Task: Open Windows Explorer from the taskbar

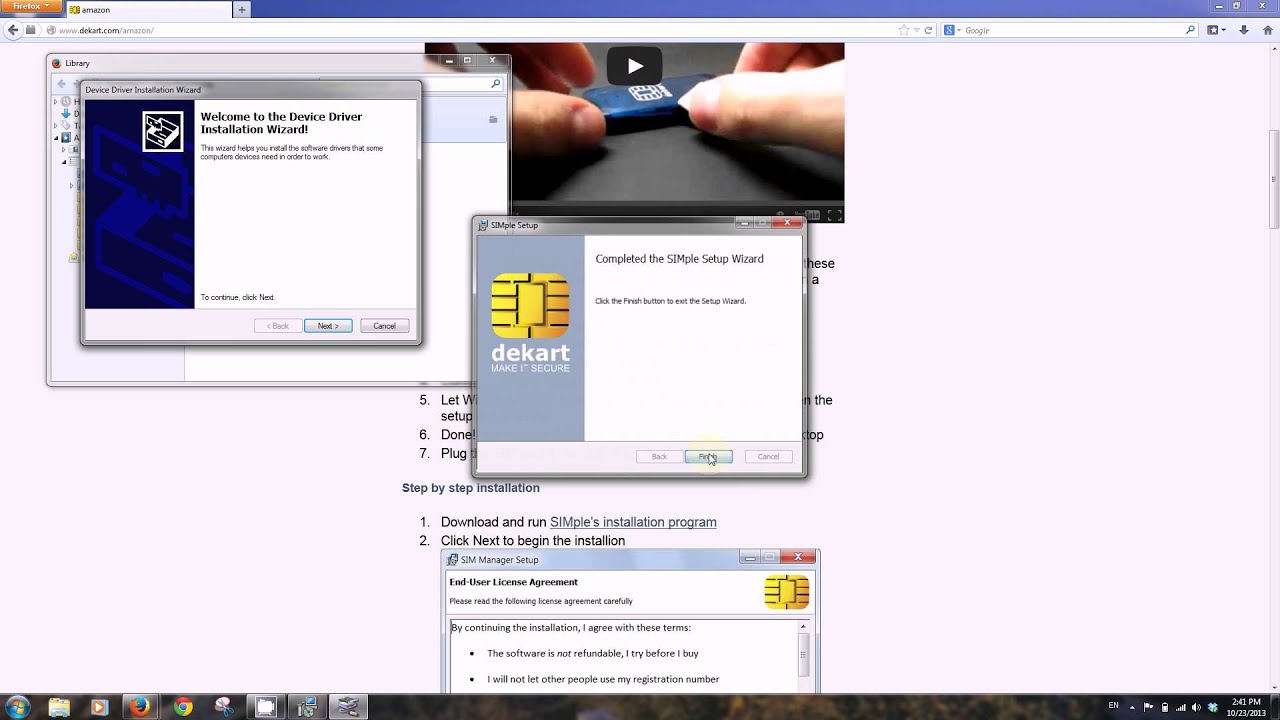Action: [59, 707]
